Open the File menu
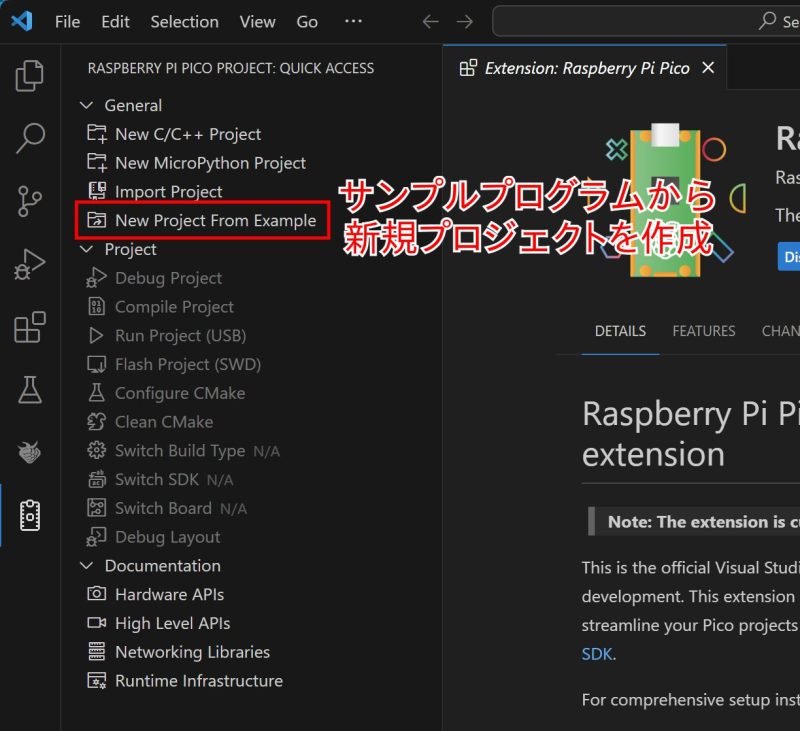Viewport: 800px width, 731px height. (67, 21)
